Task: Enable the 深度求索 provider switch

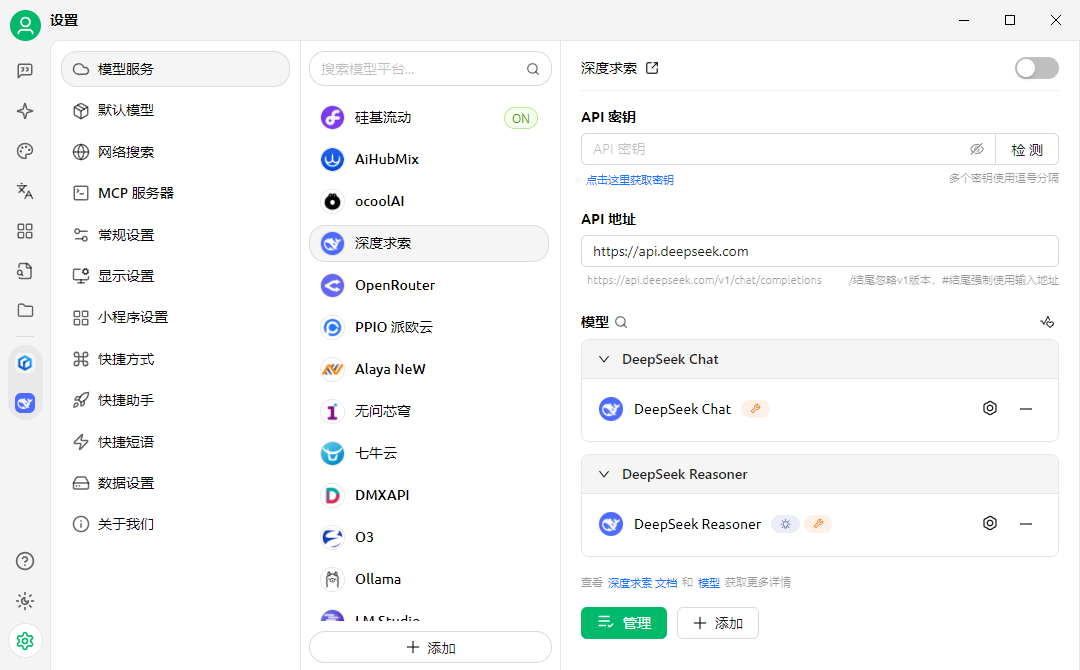Action: point(1037,68)
